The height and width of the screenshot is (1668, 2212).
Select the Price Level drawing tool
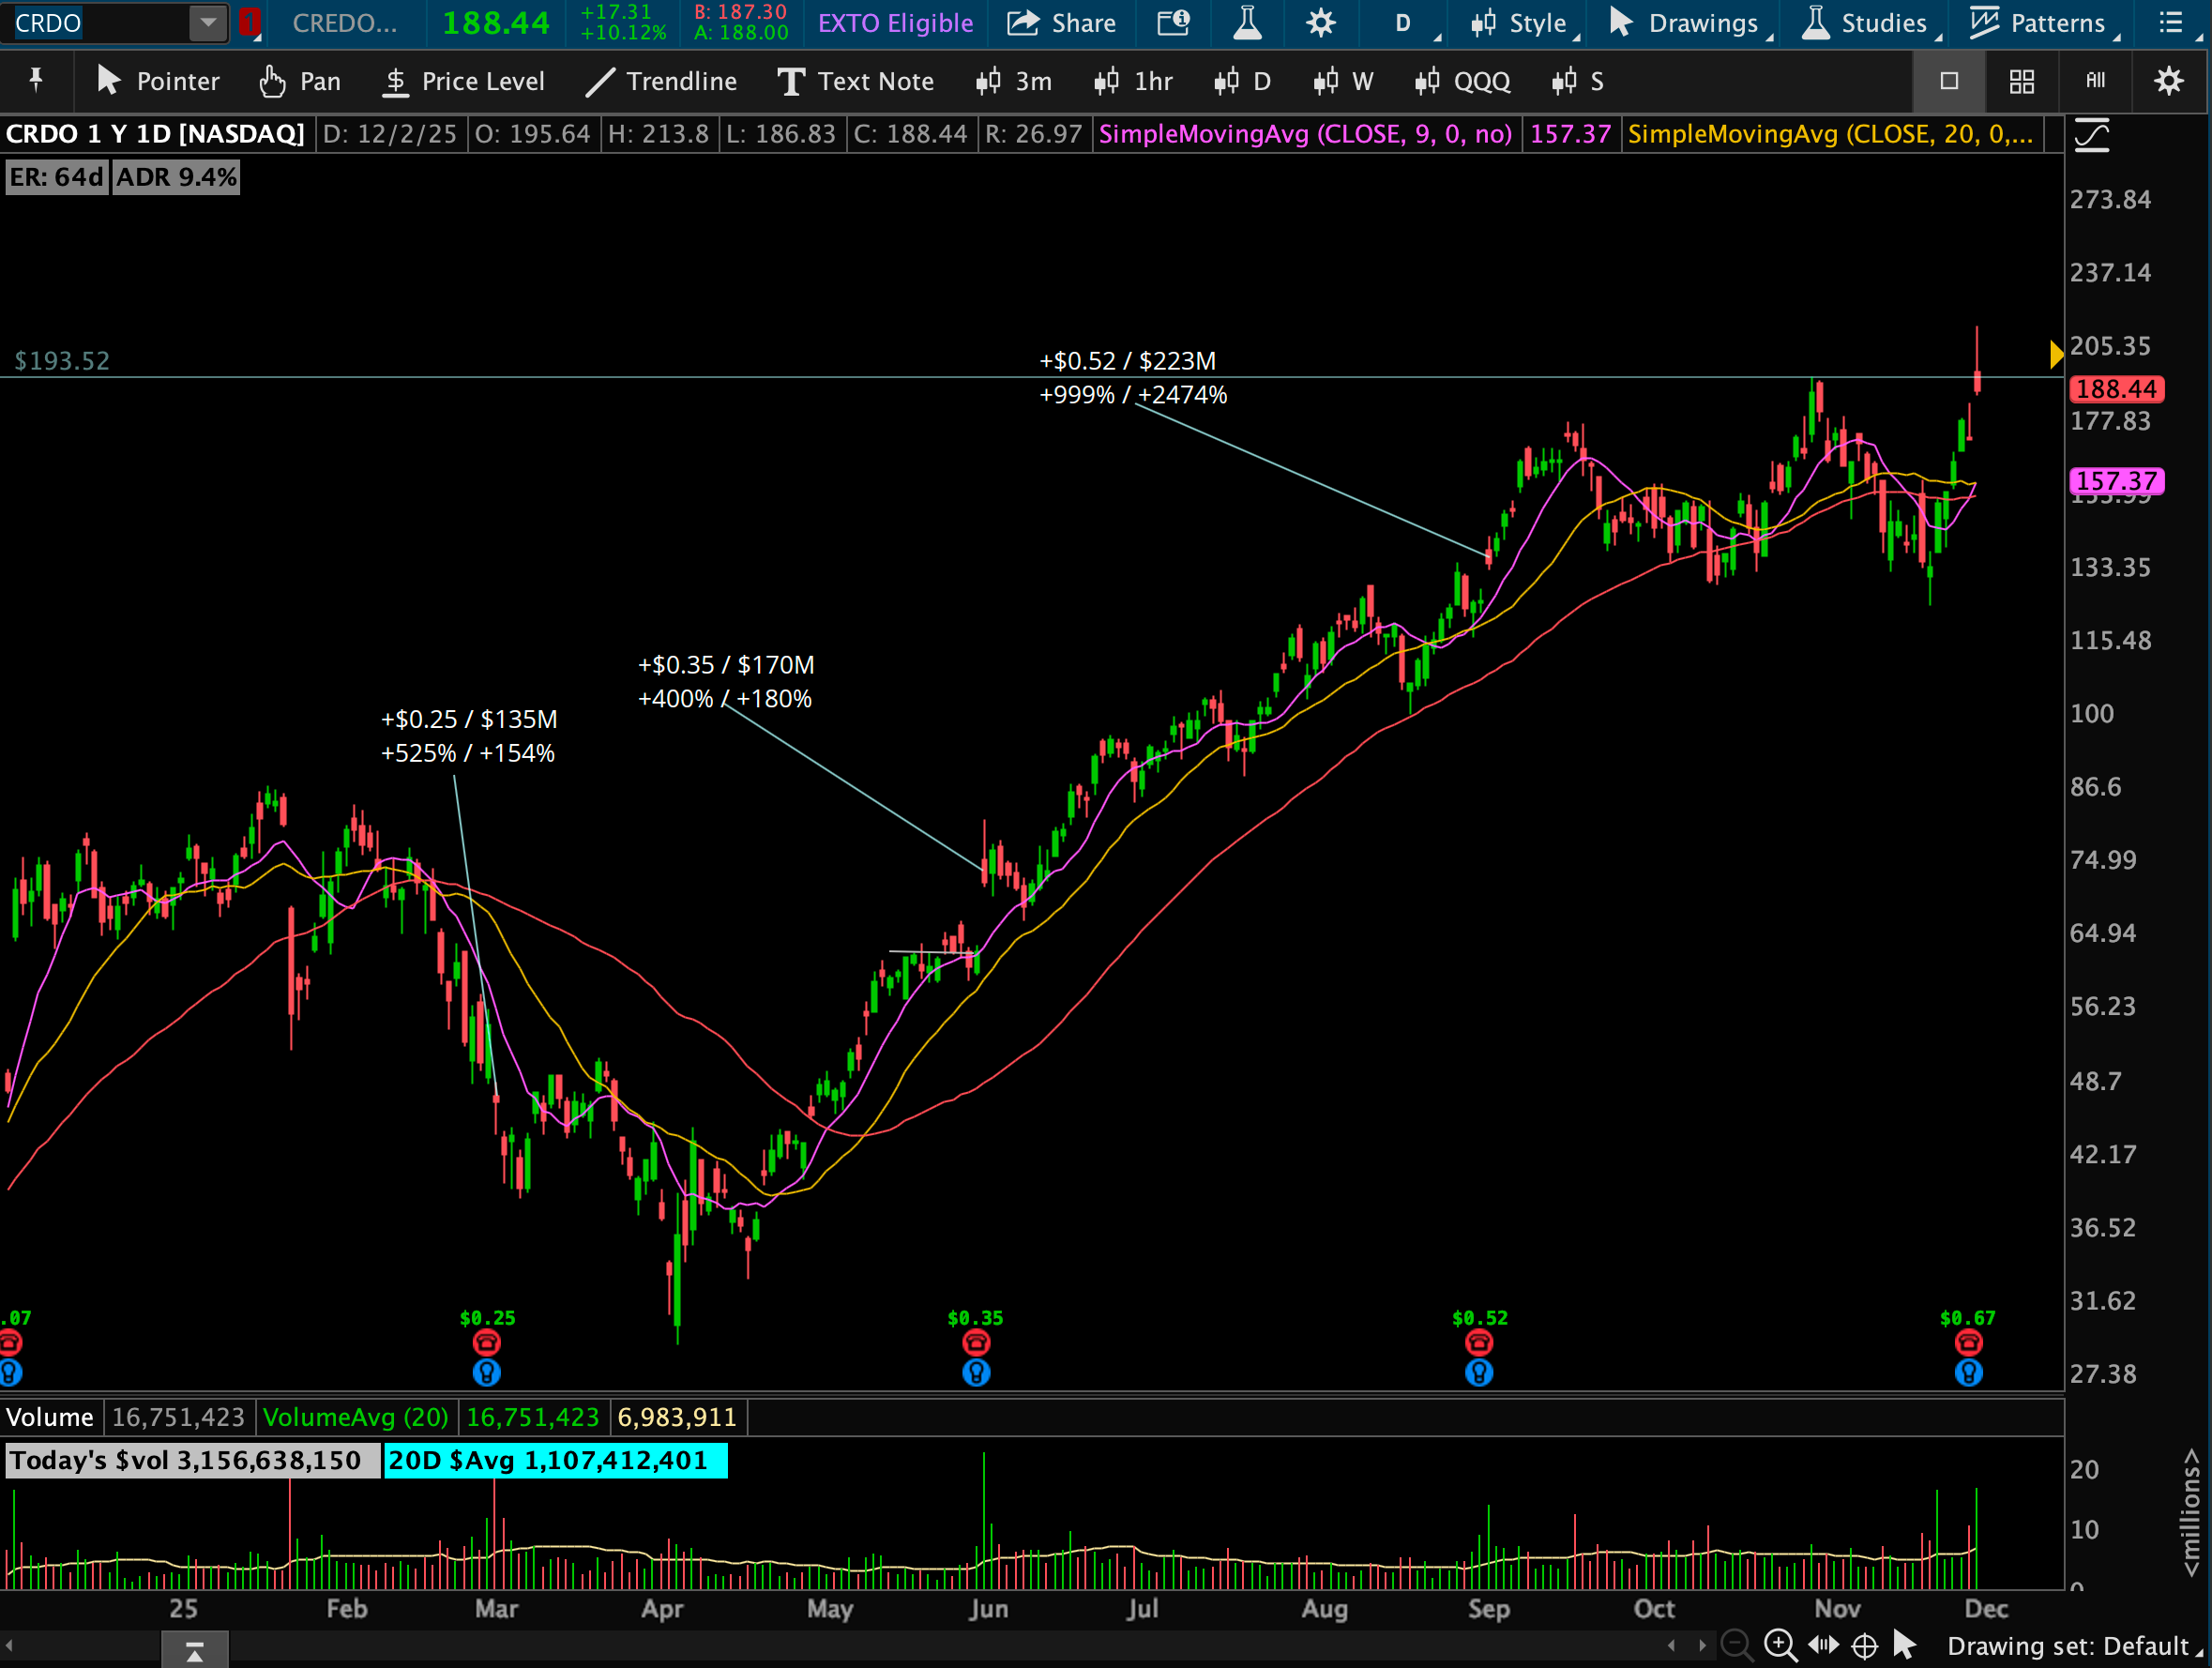coord(463,81)
